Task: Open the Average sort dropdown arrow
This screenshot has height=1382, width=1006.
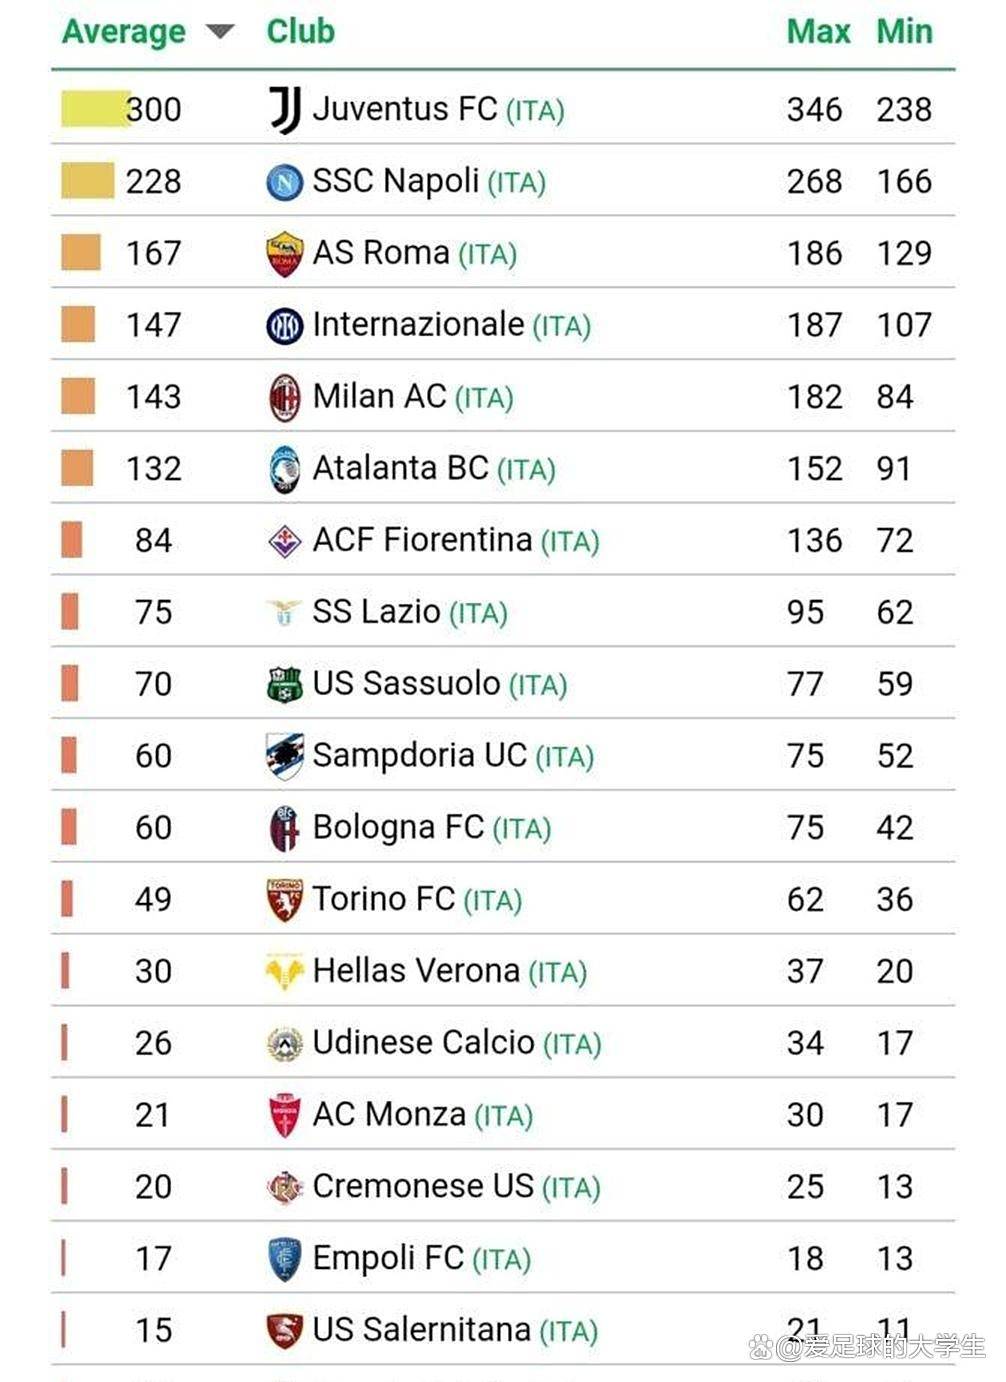Action: tap(220, 32)
